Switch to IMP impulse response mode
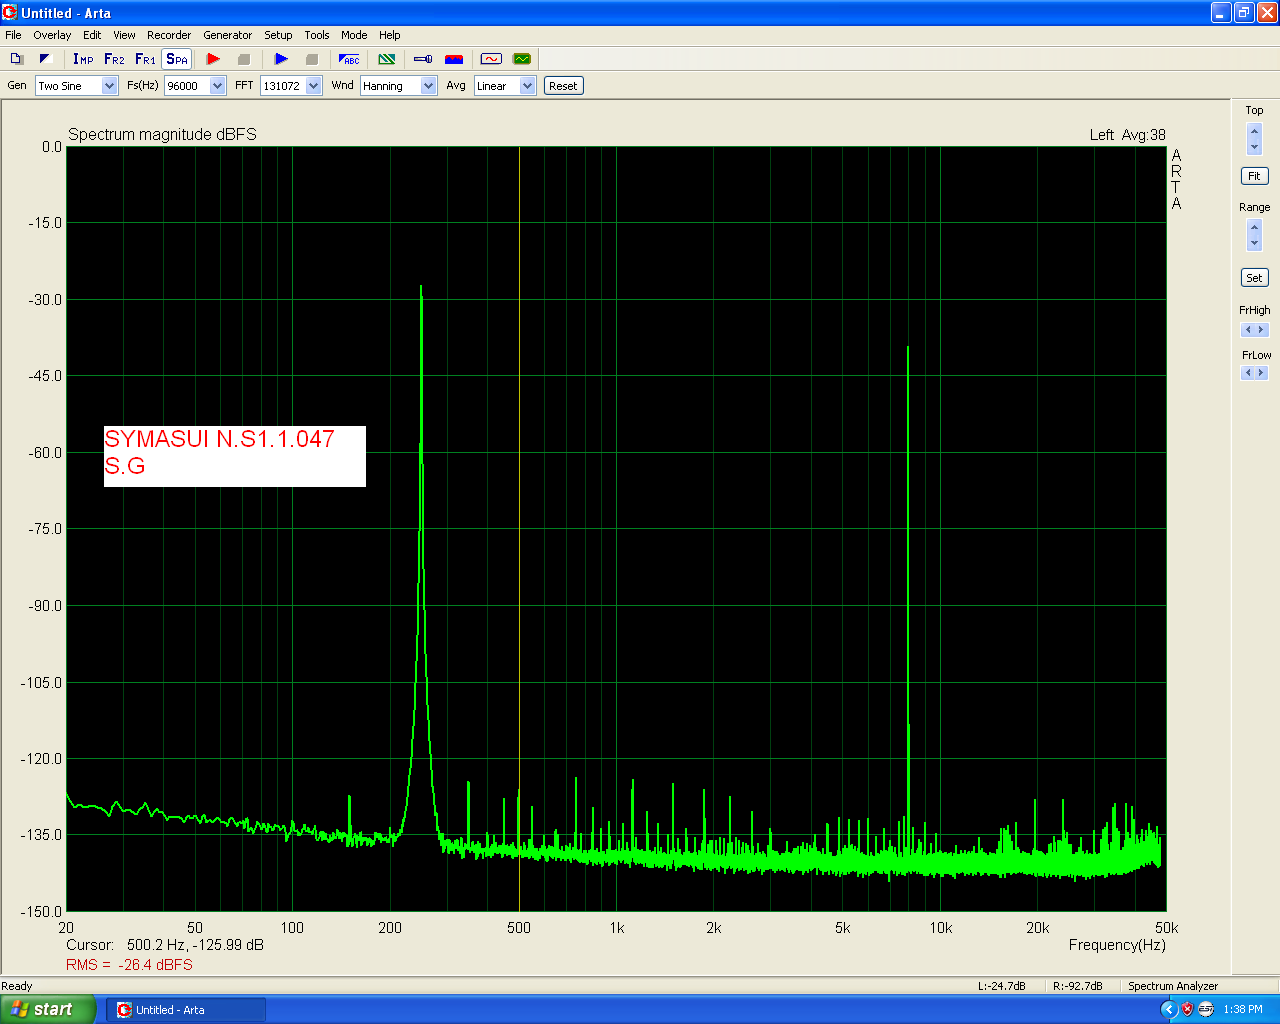Image resolution: width=1280 pixels, height=1024 pixels. coord(83,59)
